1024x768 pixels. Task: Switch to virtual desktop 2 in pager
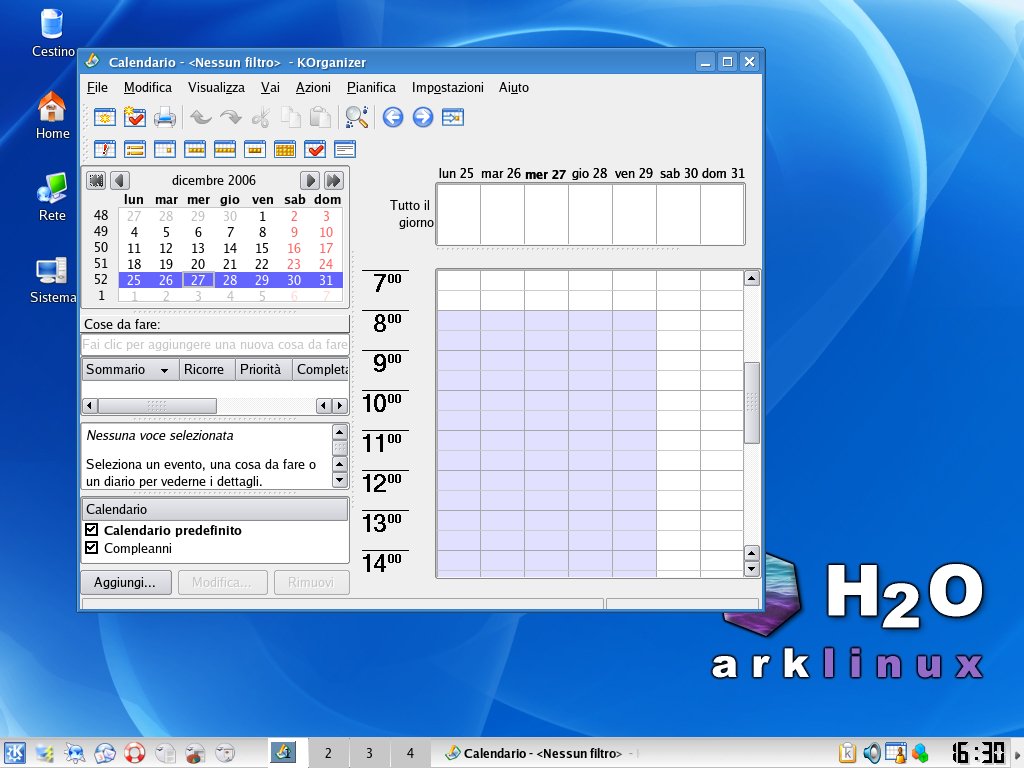pos(328,753)
